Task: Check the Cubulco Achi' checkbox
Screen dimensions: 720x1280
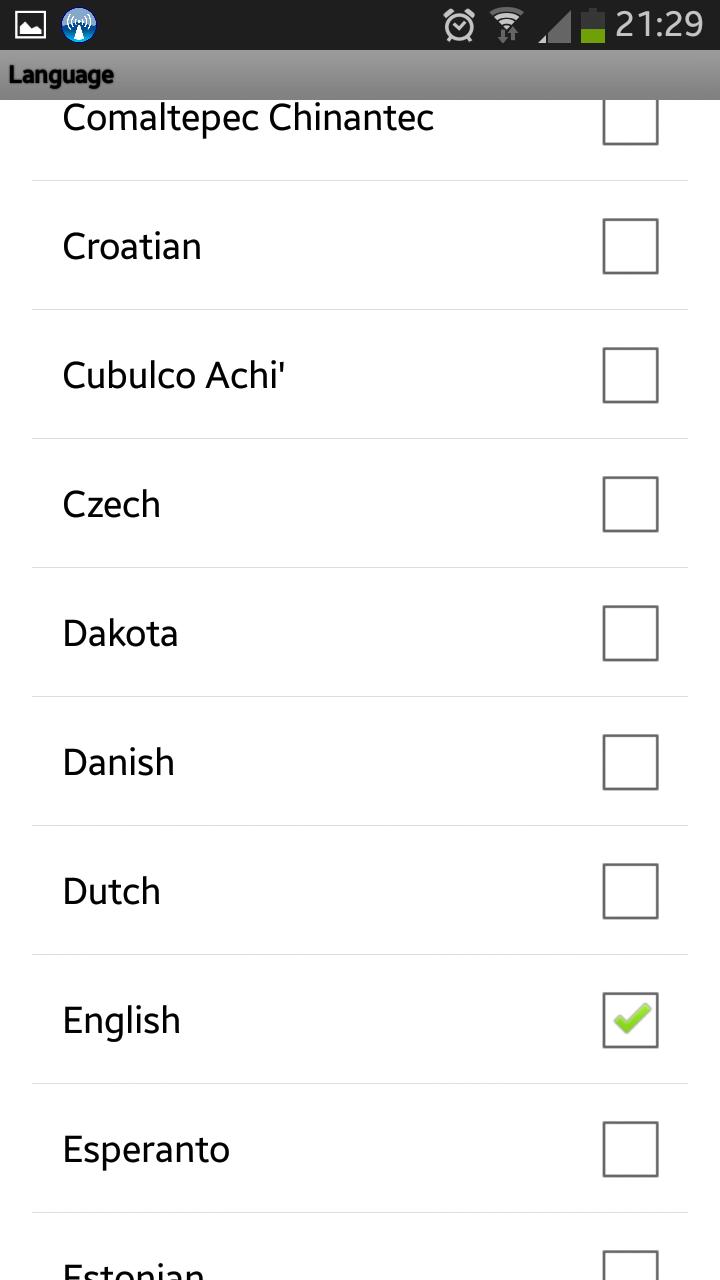Action: [630, 375]
